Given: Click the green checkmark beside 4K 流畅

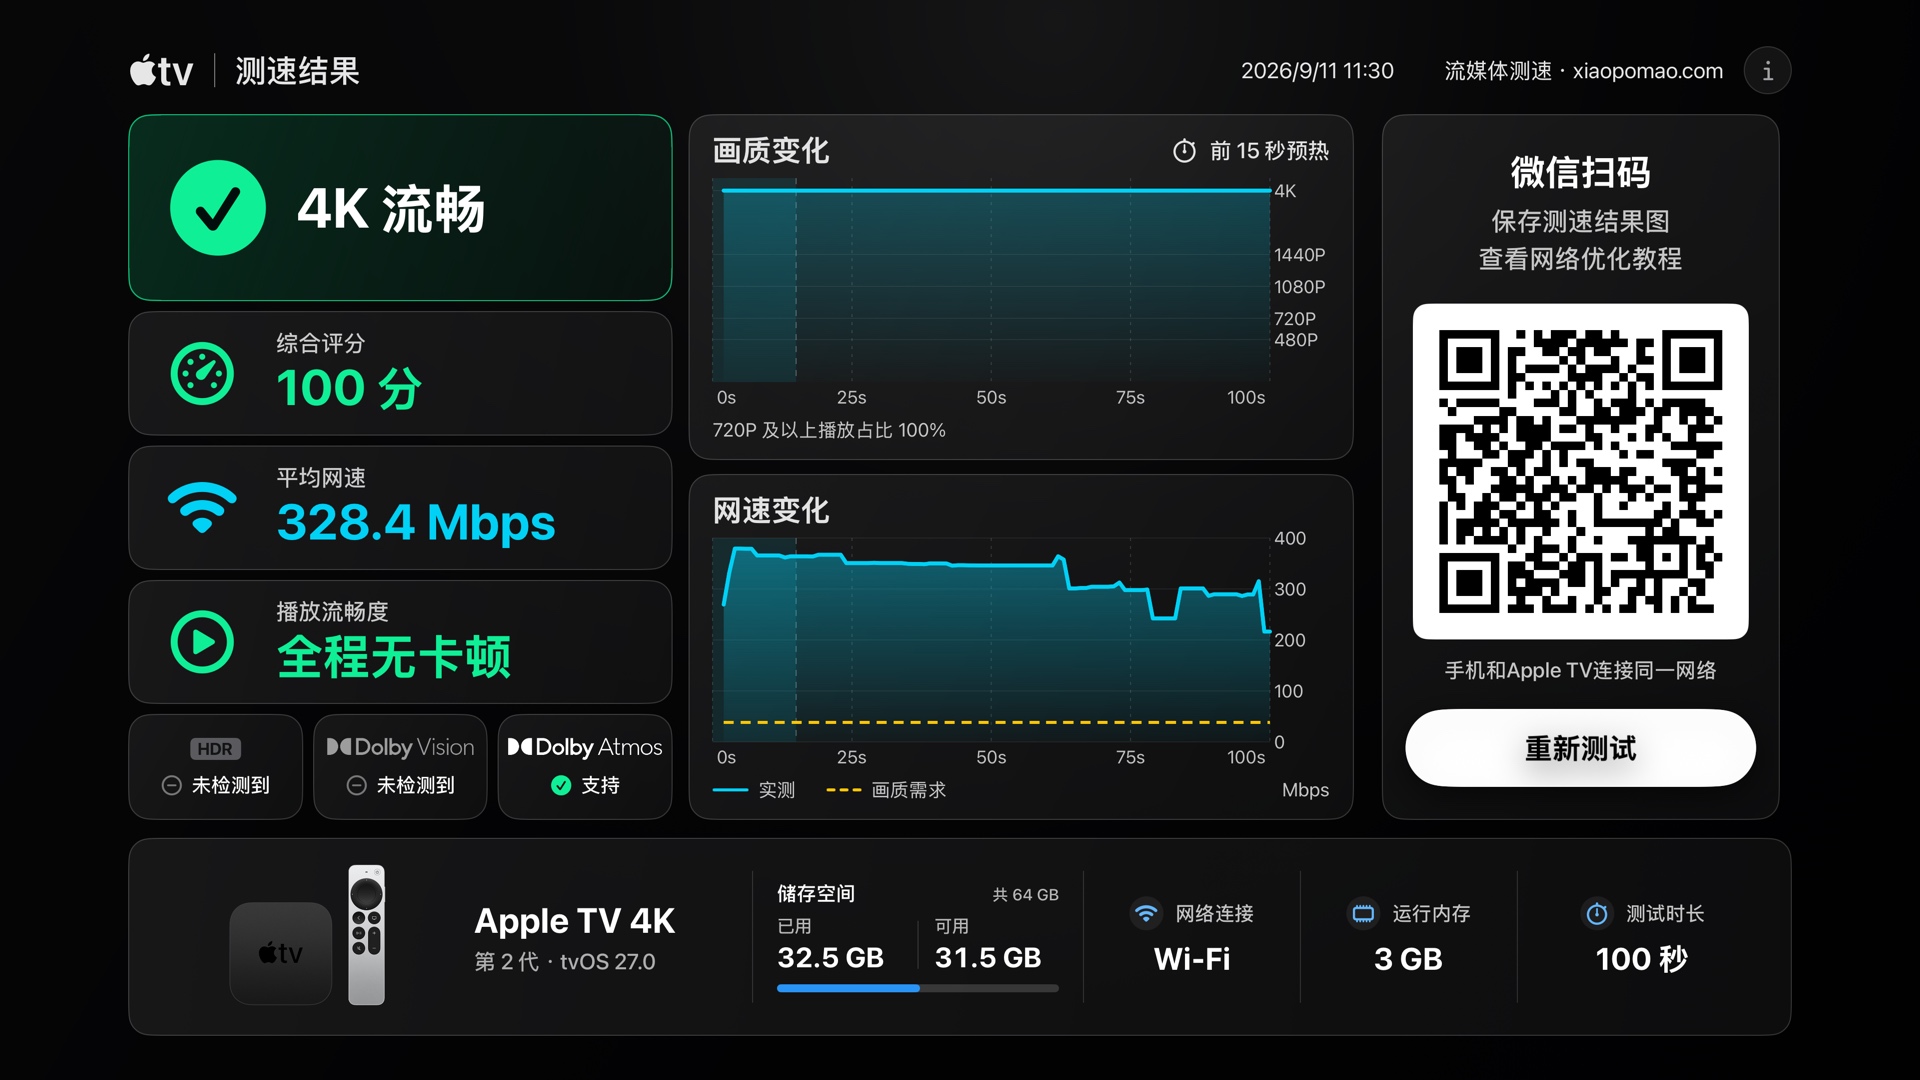Looking at the screenshot, I should [x=218, y=208].
